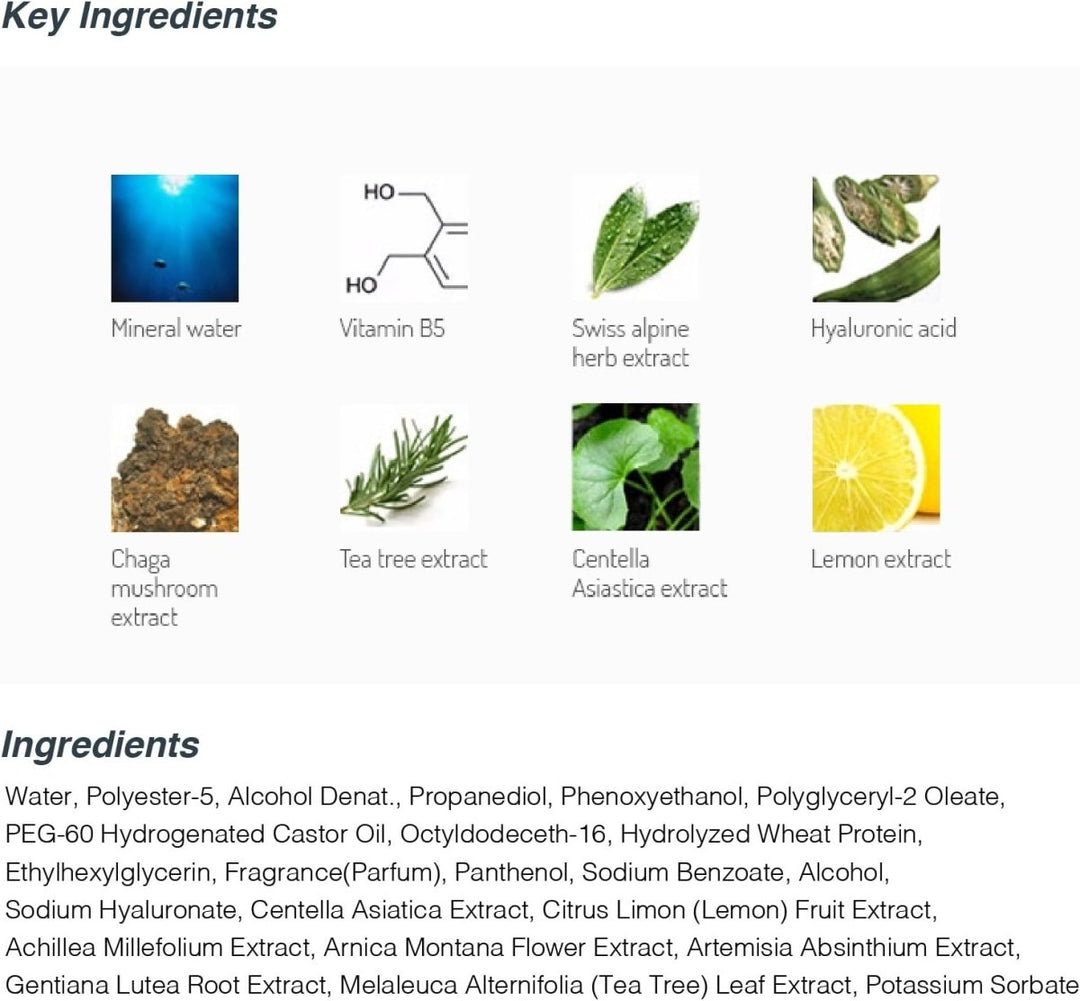Open the Lemon slice image

pos(876,468)
